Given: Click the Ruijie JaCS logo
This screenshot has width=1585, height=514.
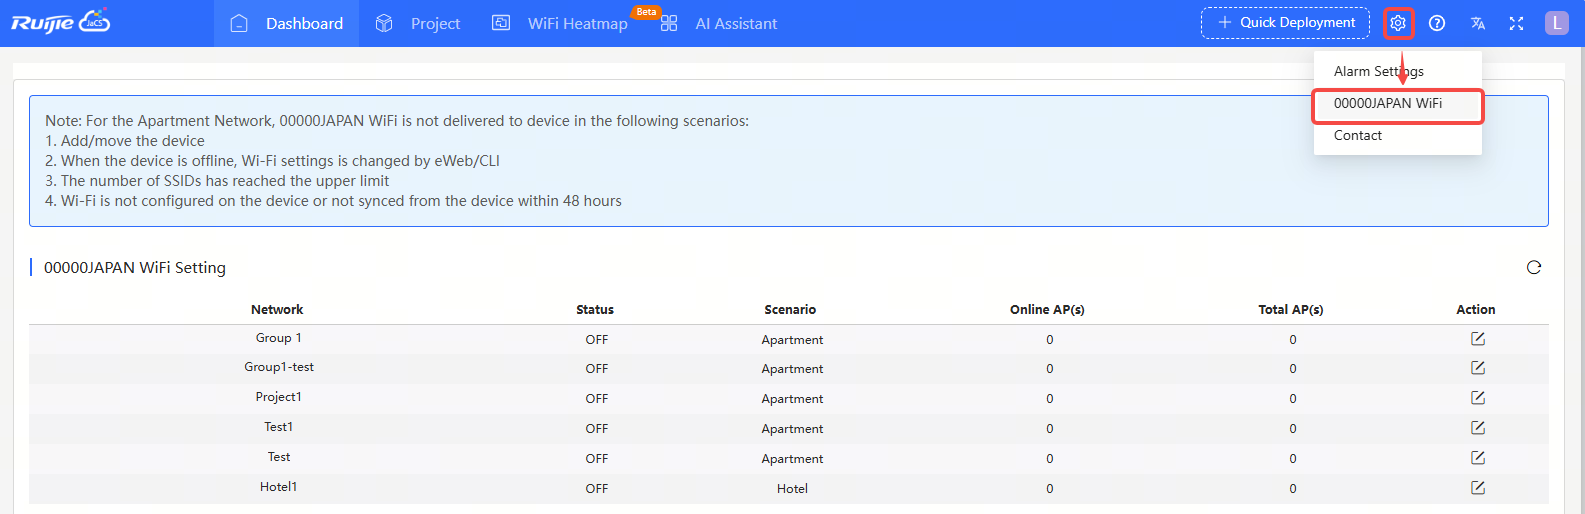Looking at the screenshot, I should pyautogui.click(x=60, y=22).
